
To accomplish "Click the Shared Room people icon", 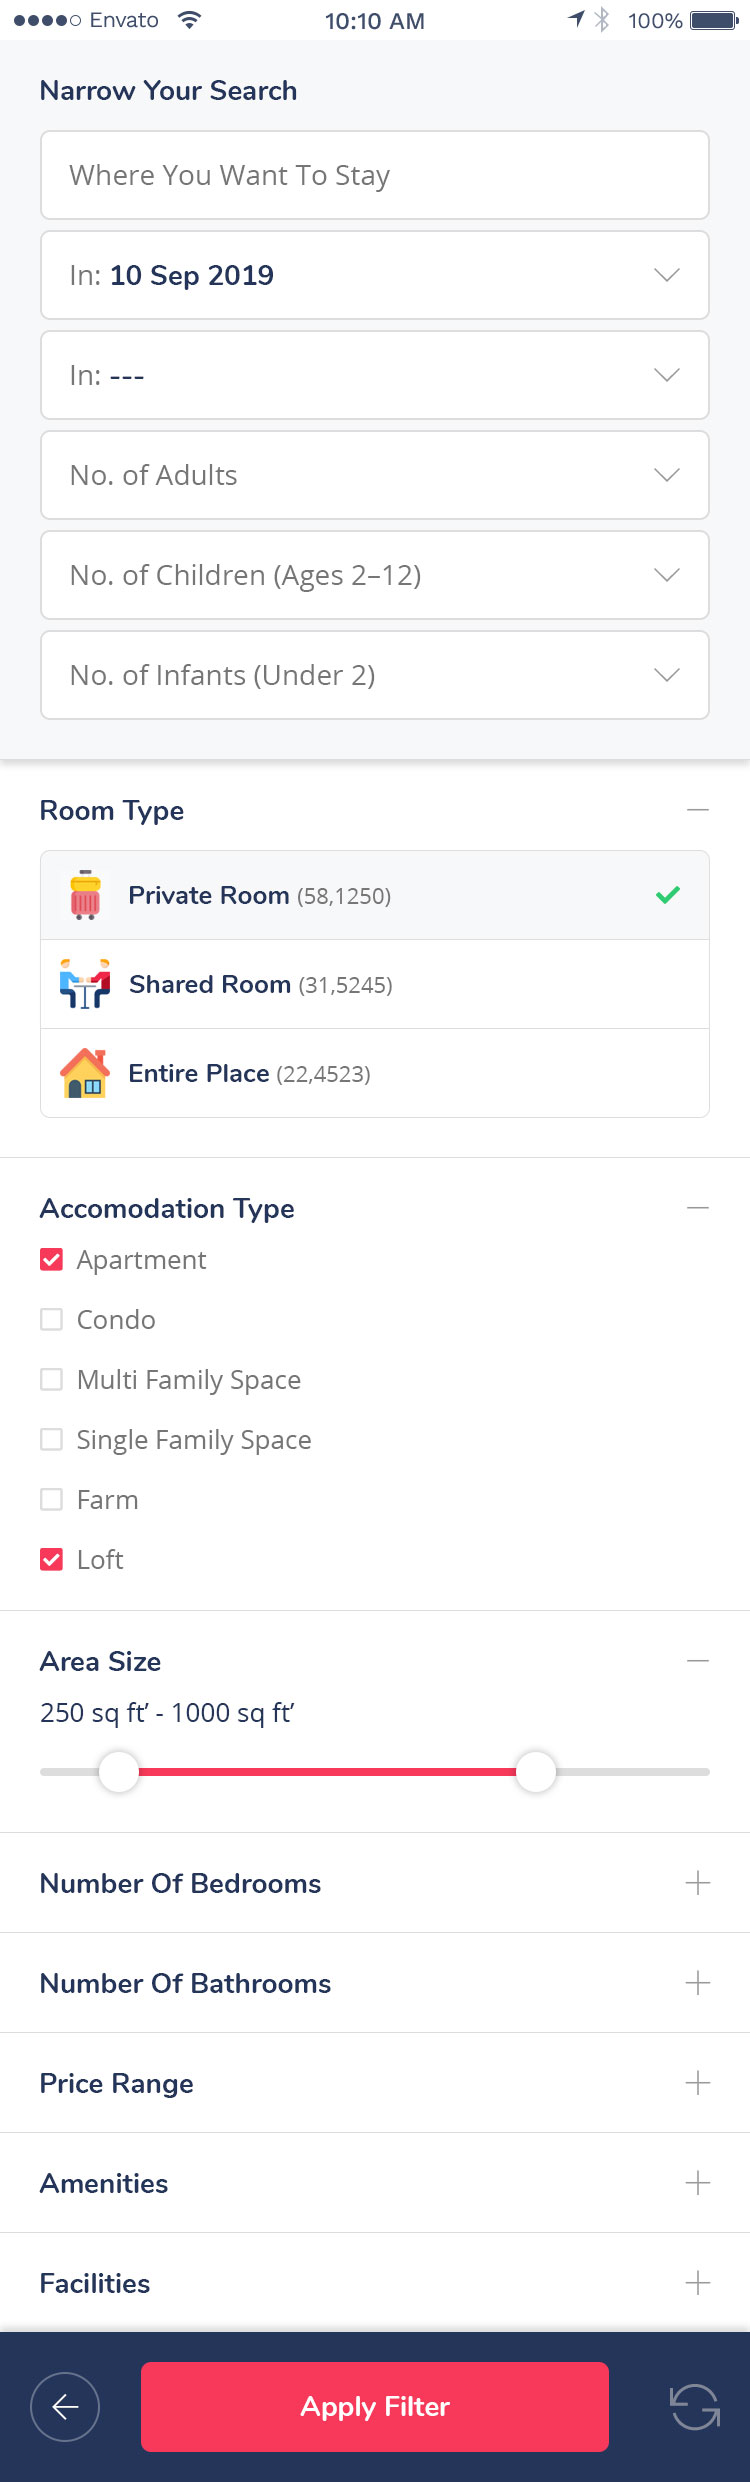I will [x=85, y=984].
